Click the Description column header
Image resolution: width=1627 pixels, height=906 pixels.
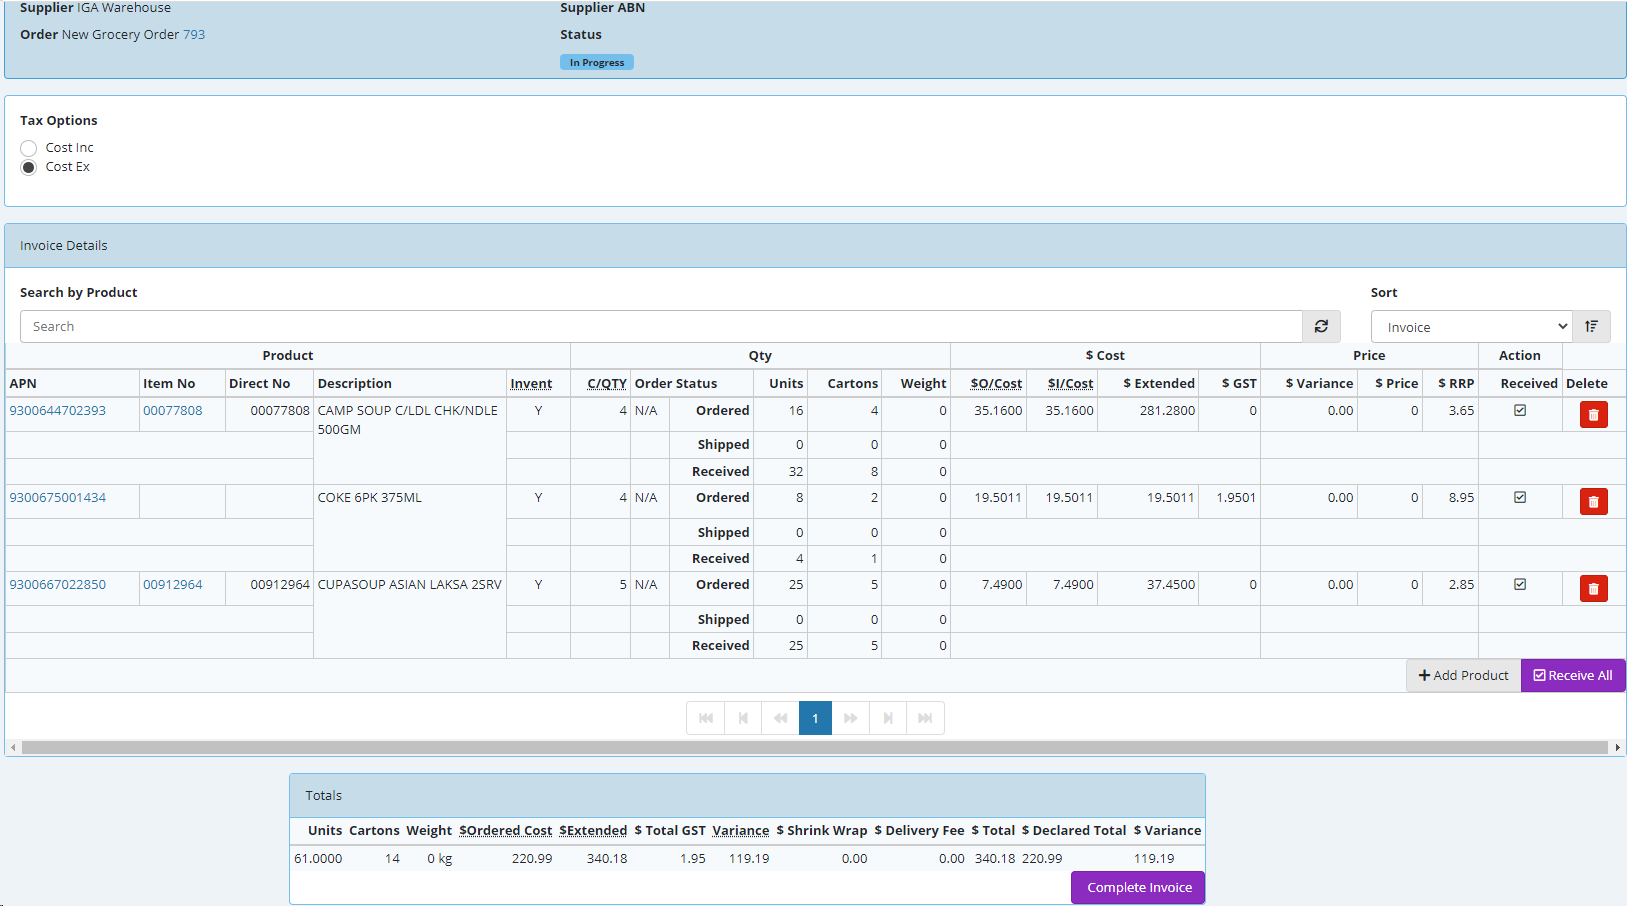(x=354, y=383)
